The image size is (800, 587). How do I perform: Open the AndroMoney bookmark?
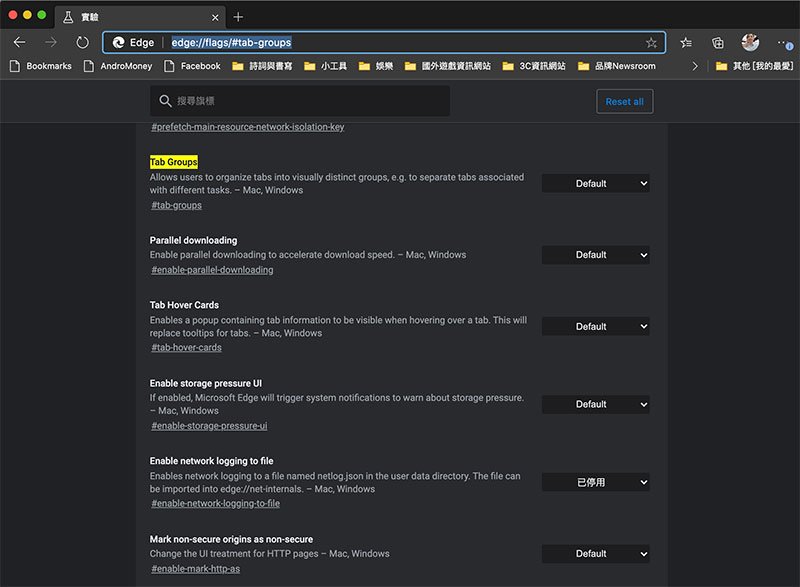(x=118, y=66)
